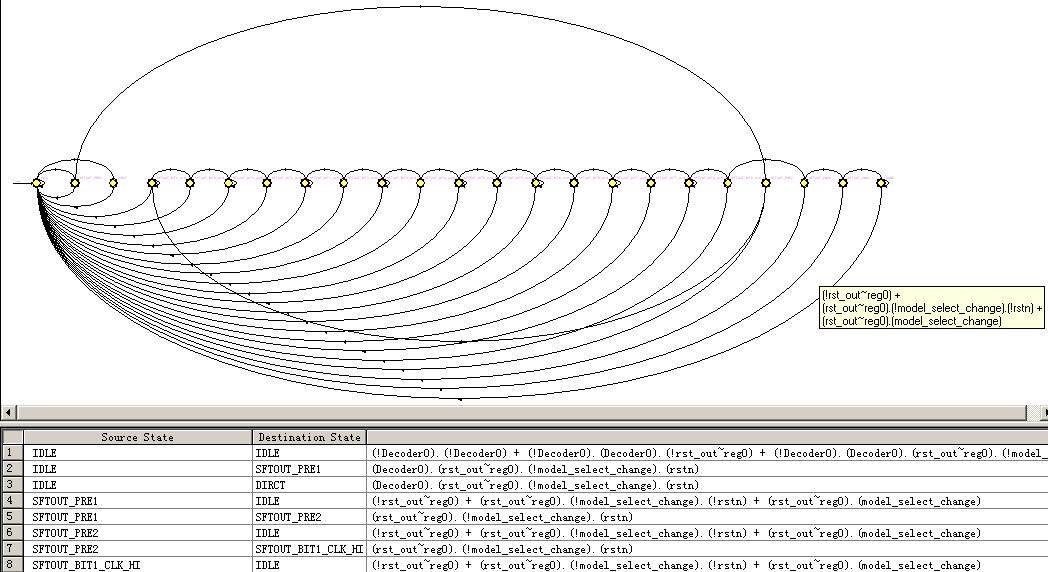Select row number 3 header
The height and width of the screenshot is (572, 1048).
coord(12,484)
